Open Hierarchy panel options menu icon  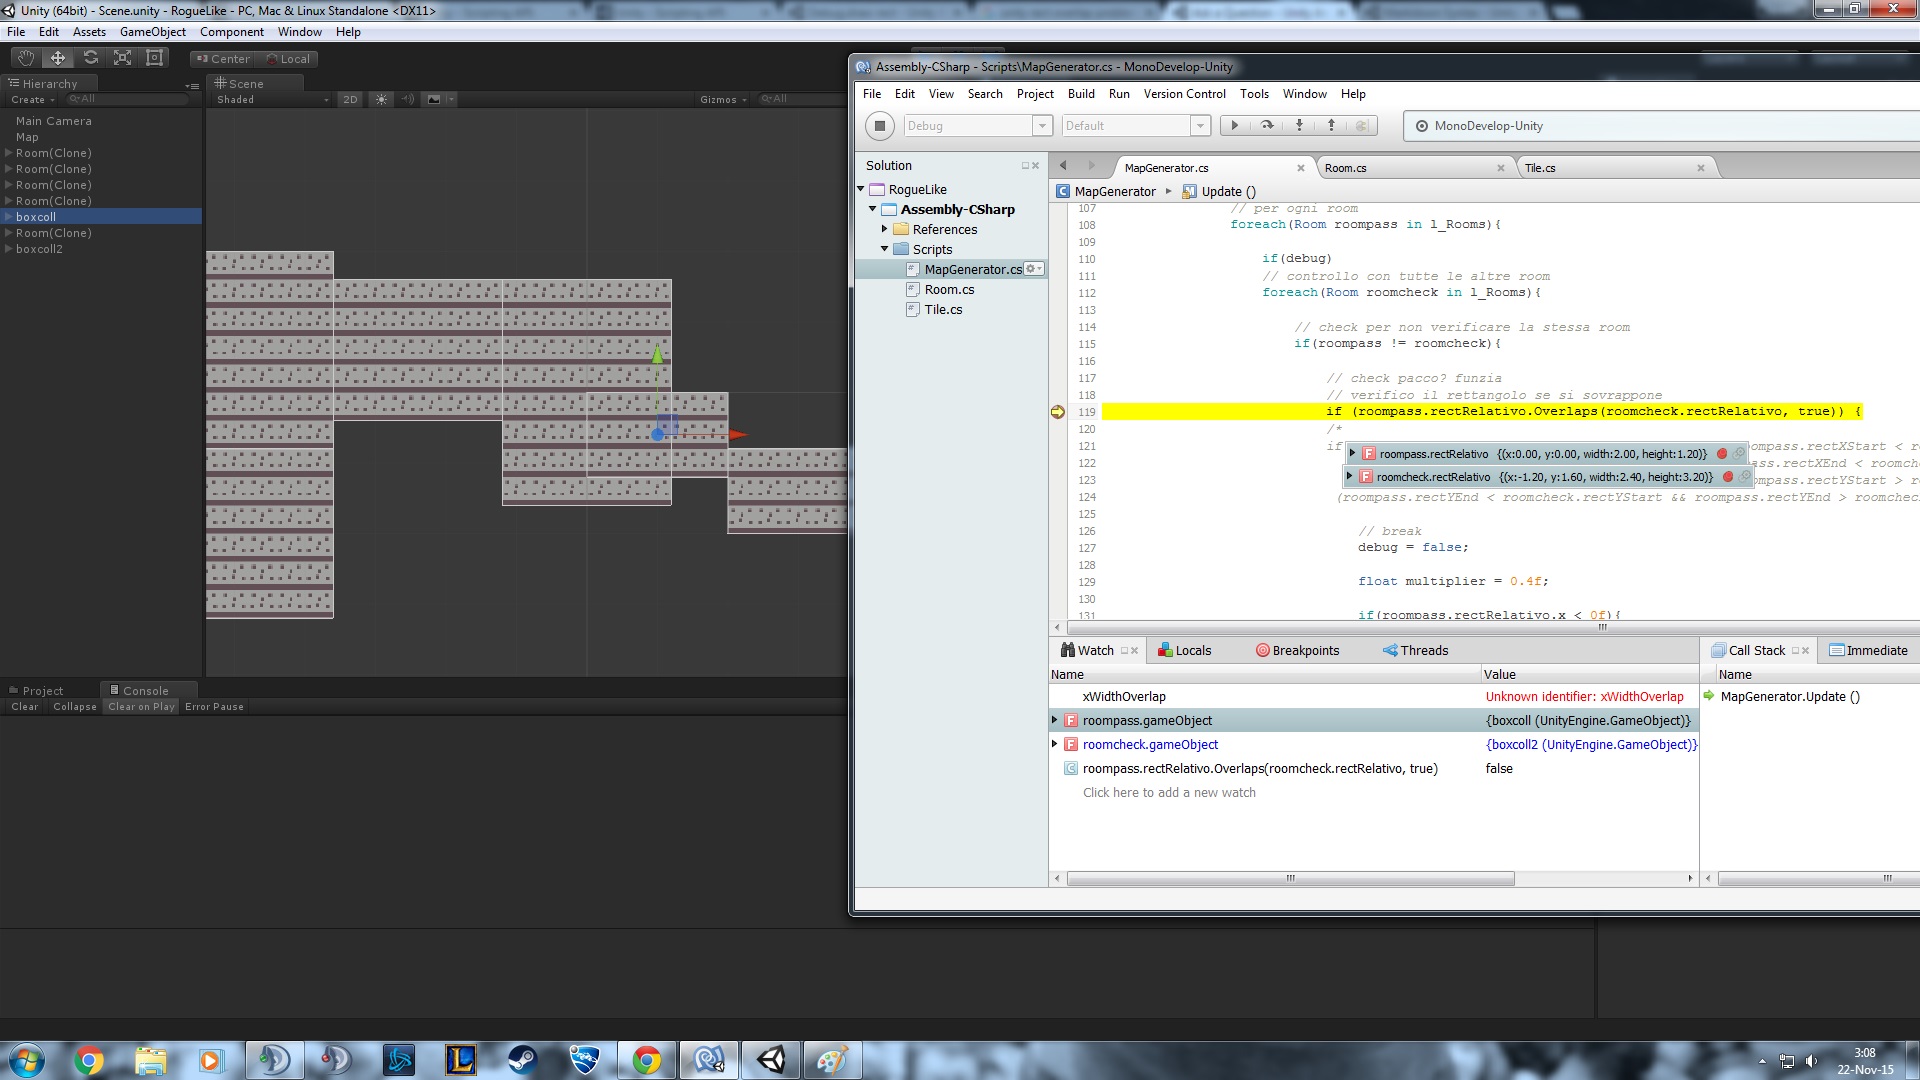(192, 85)
